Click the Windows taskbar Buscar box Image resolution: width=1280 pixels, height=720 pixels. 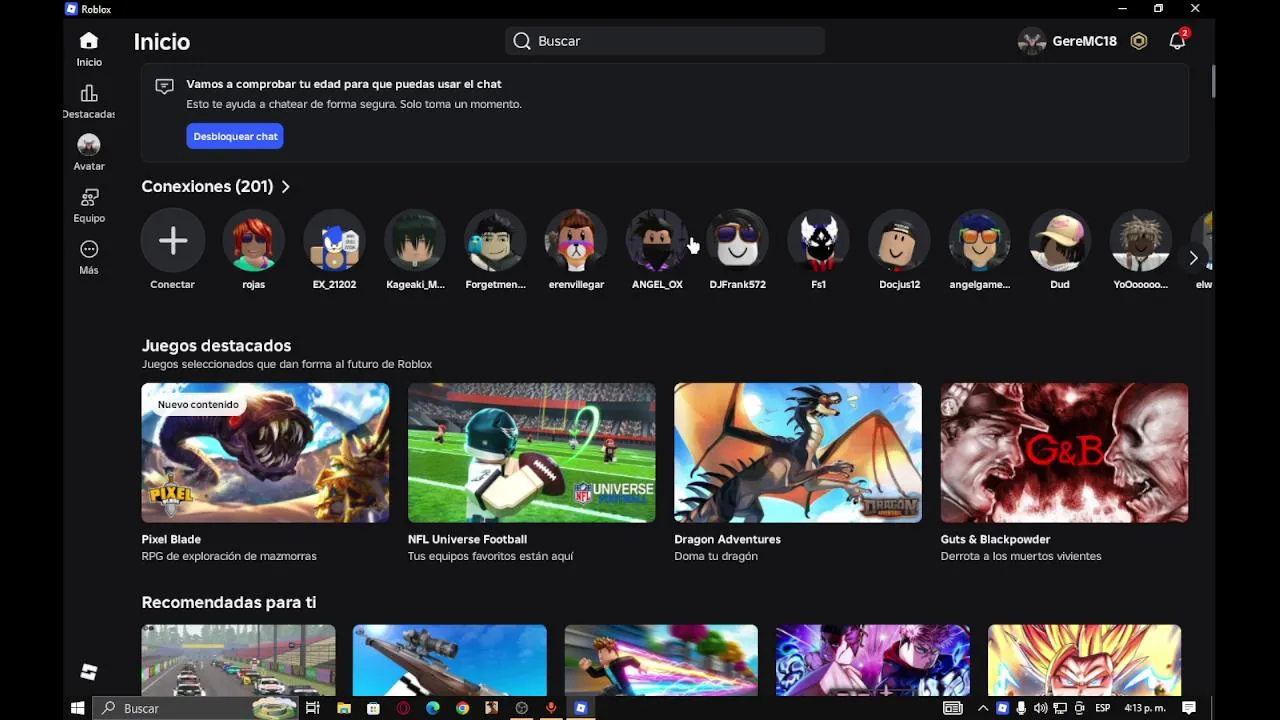[197, 708]
